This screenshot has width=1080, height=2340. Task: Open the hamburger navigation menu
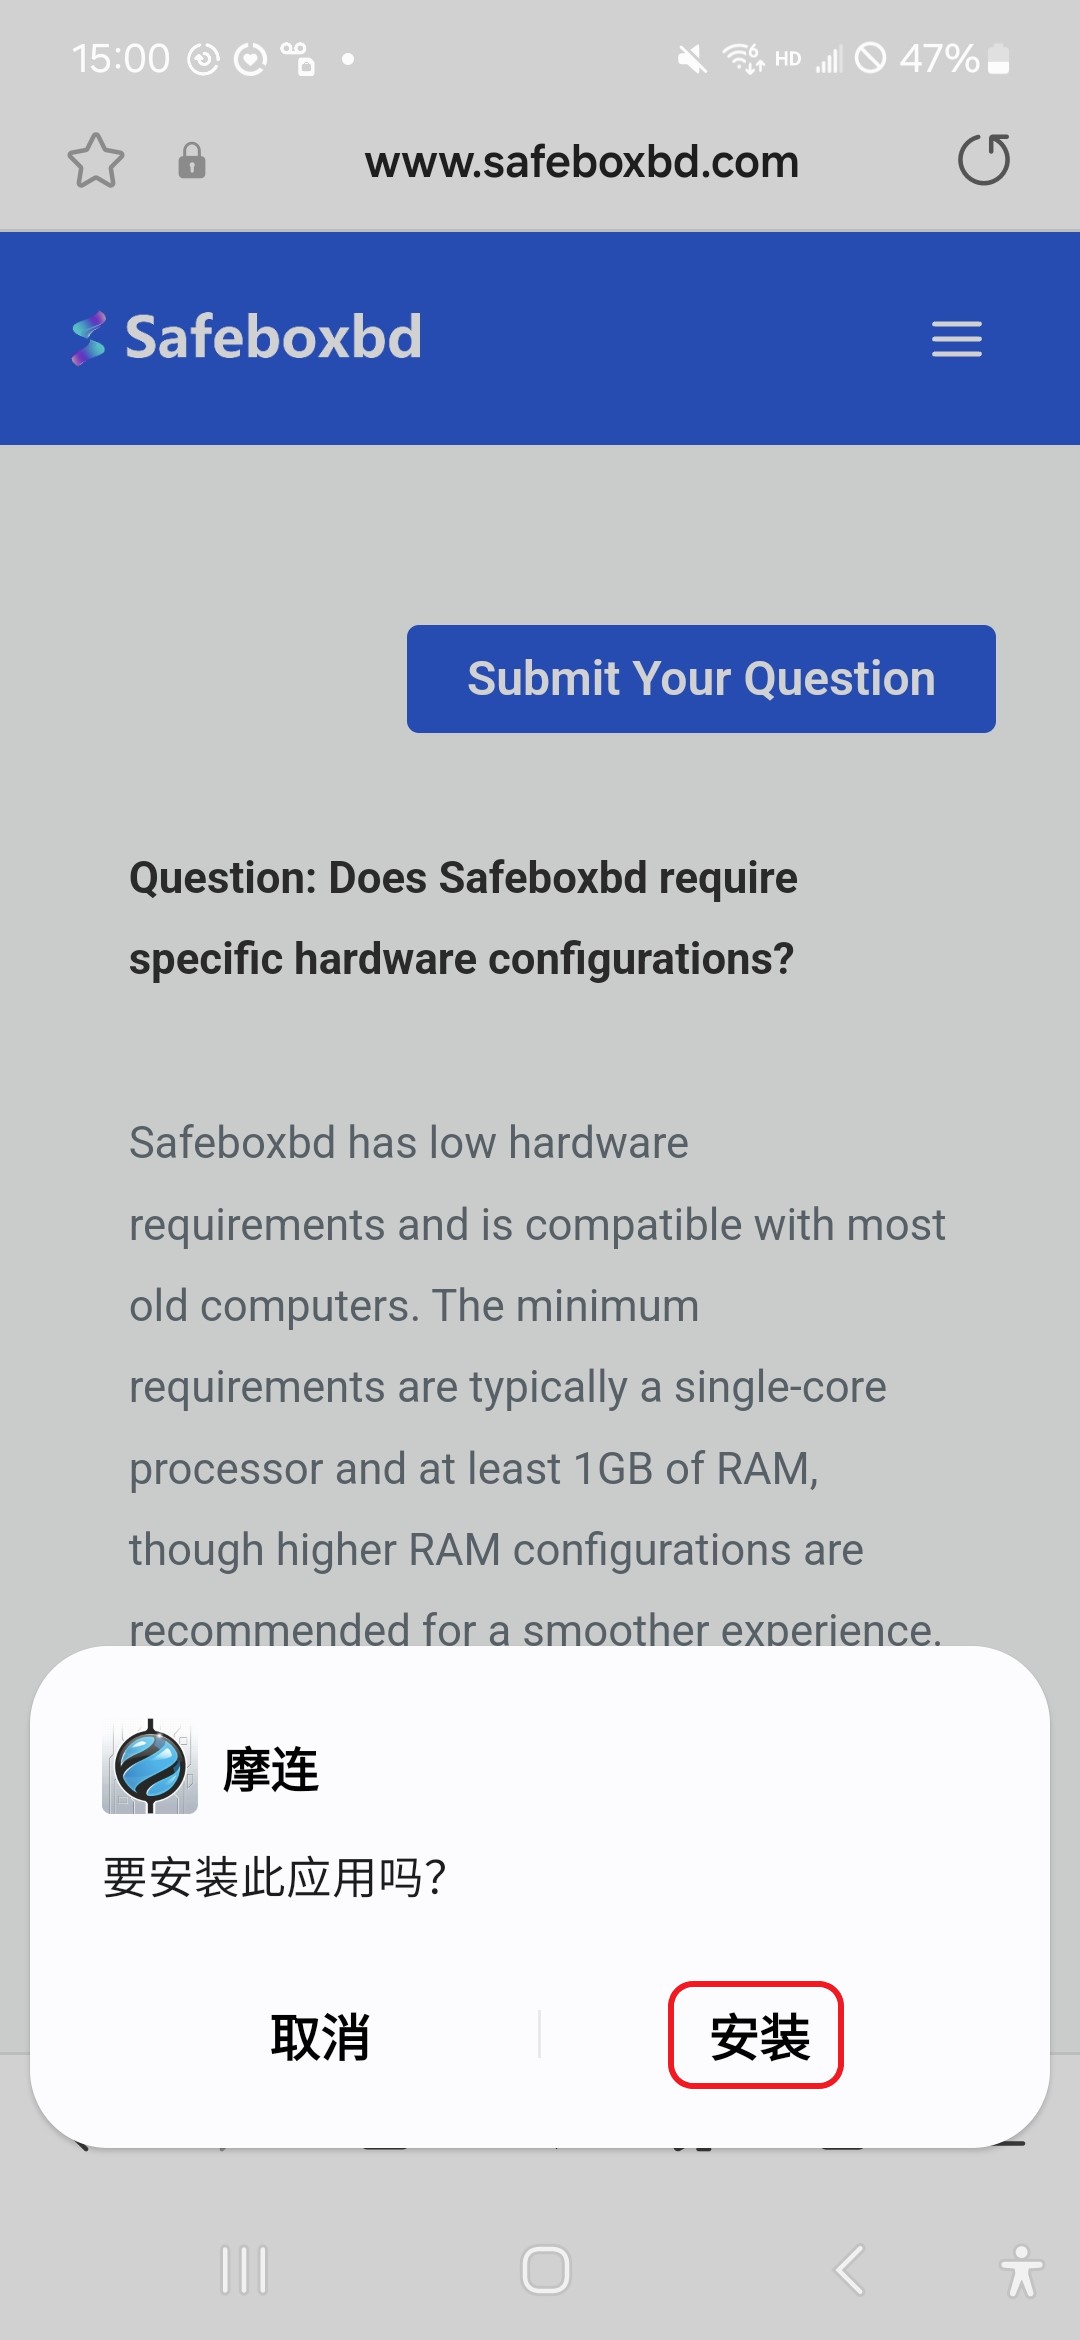tap(956, 339)
